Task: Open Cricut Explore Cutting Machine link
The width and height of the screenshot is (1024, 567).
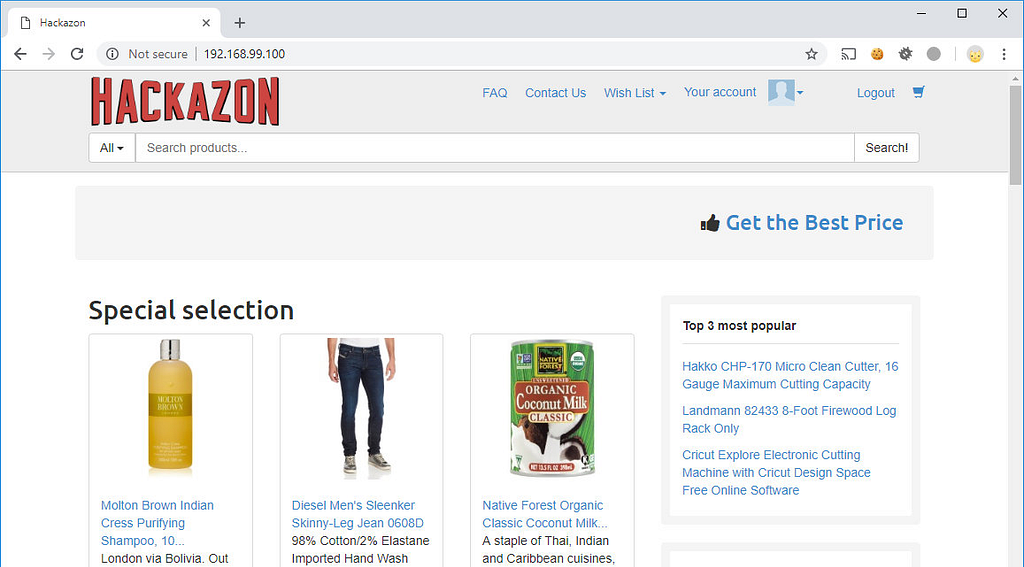Action: pyautogui.click(x=776, y=472)
